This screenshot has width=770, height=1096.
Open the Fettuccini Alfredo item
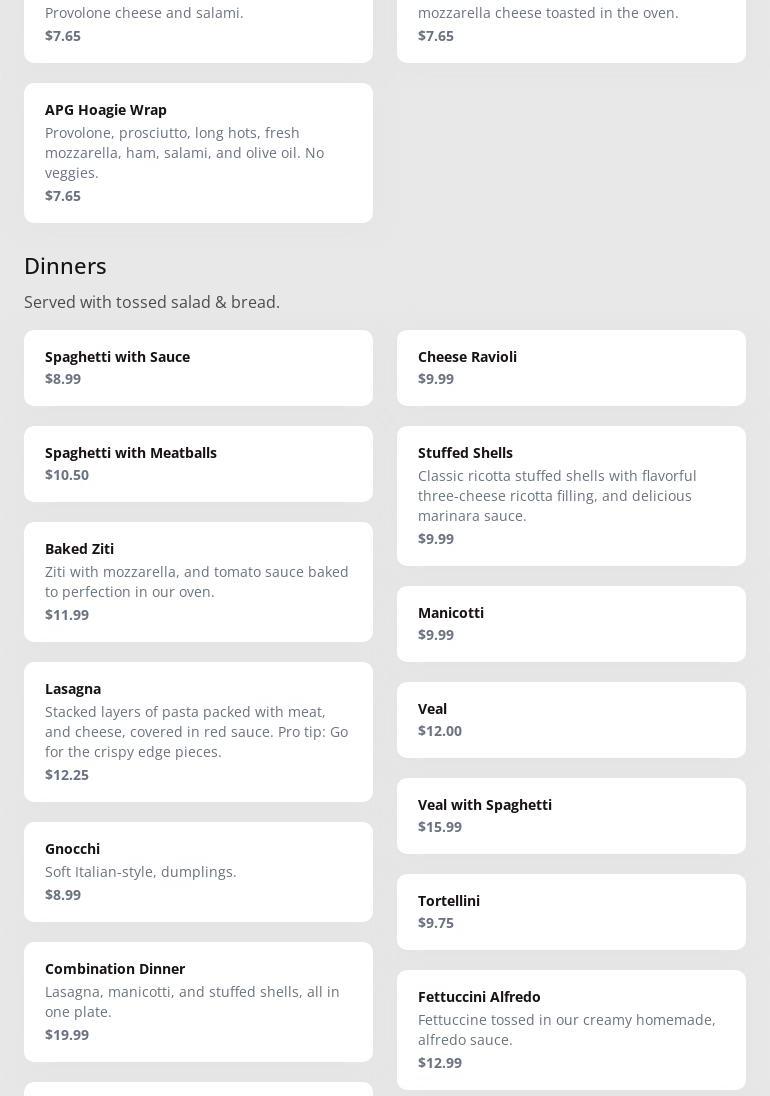(x=571, y=1029)
